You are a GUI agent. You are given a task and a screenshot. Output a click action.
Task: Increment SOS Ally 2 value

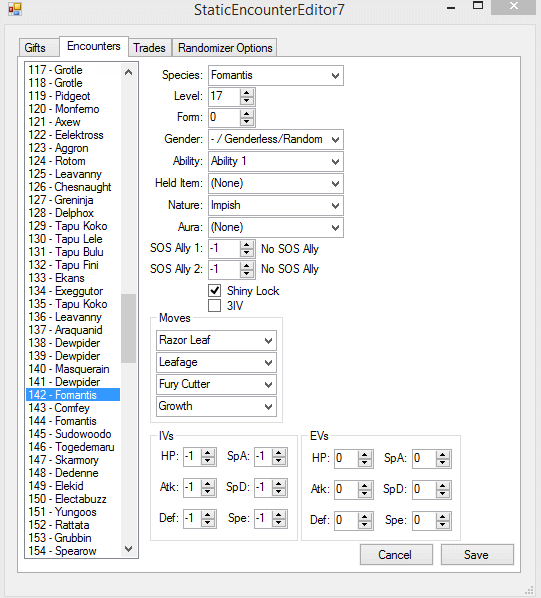pyautogui.click(x=247, y=265)
